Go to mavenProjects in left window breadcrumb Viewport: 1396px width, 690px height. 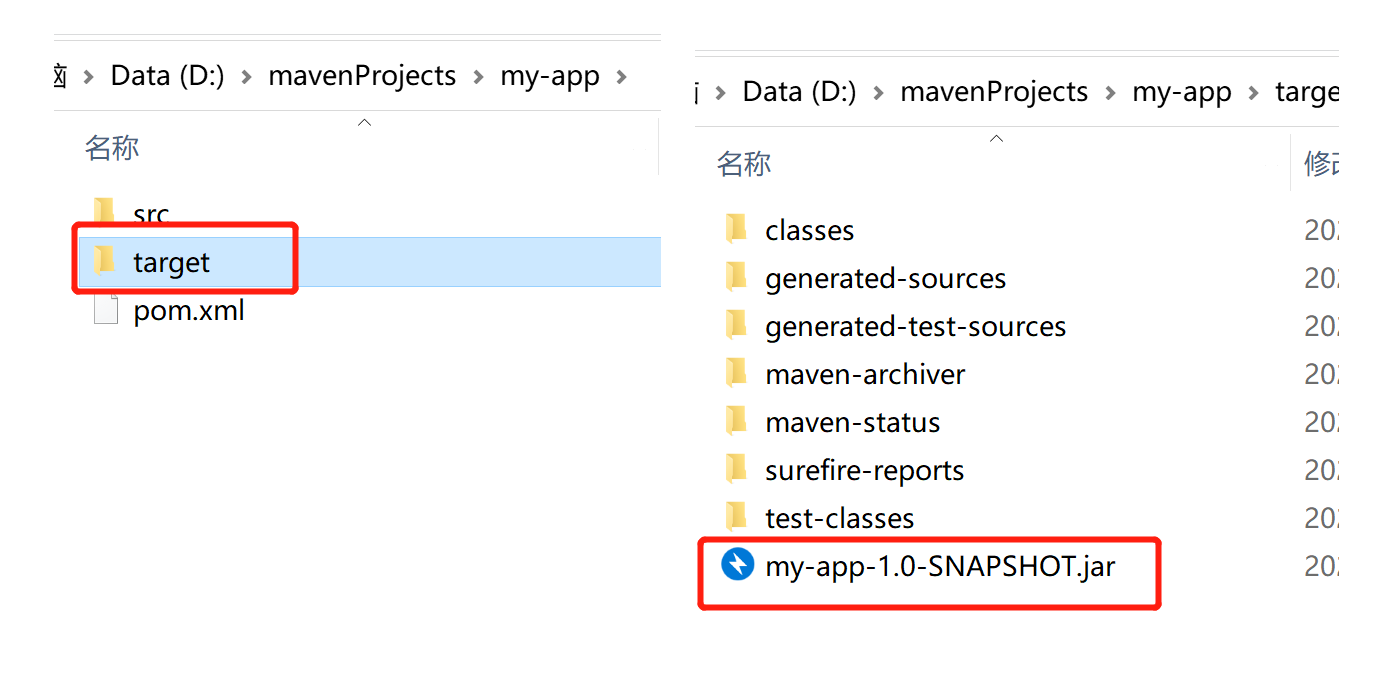[362, 76]
